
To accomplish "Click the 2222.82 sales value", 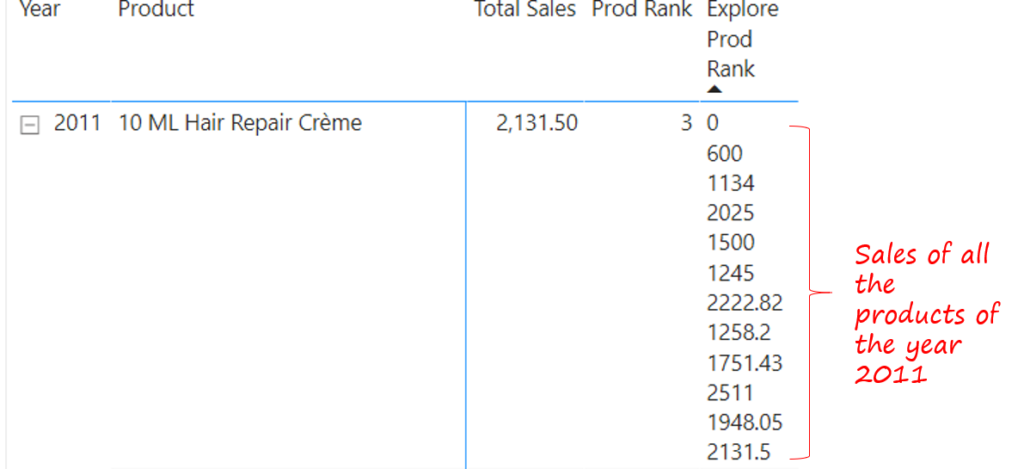I will tap(744, 303).
